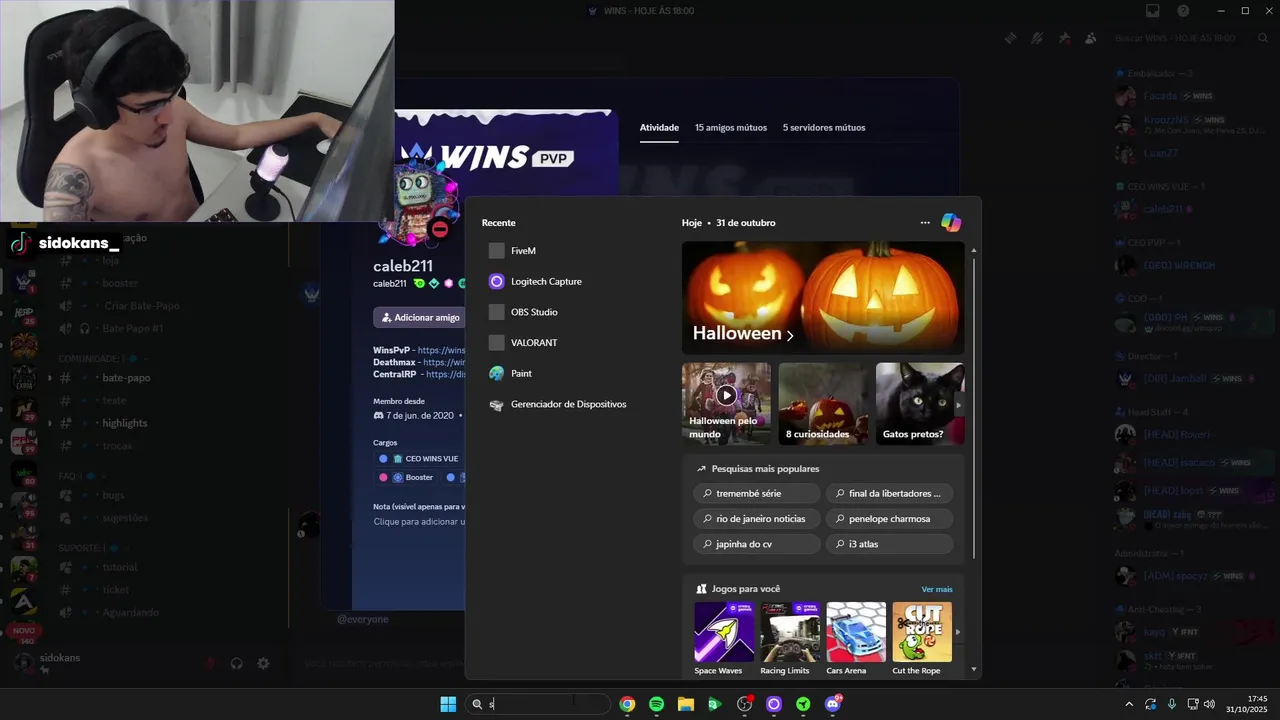Open OBS Studio from the taskbar
Viewport: 1280px width, 720px height.
click(x=744, y=704)
